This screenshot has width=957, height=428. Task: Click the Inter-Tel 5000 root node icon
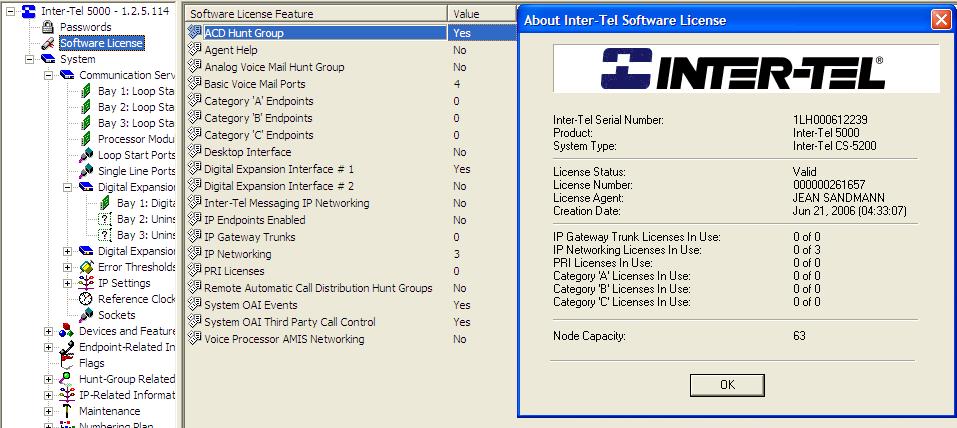coord(29,11)
